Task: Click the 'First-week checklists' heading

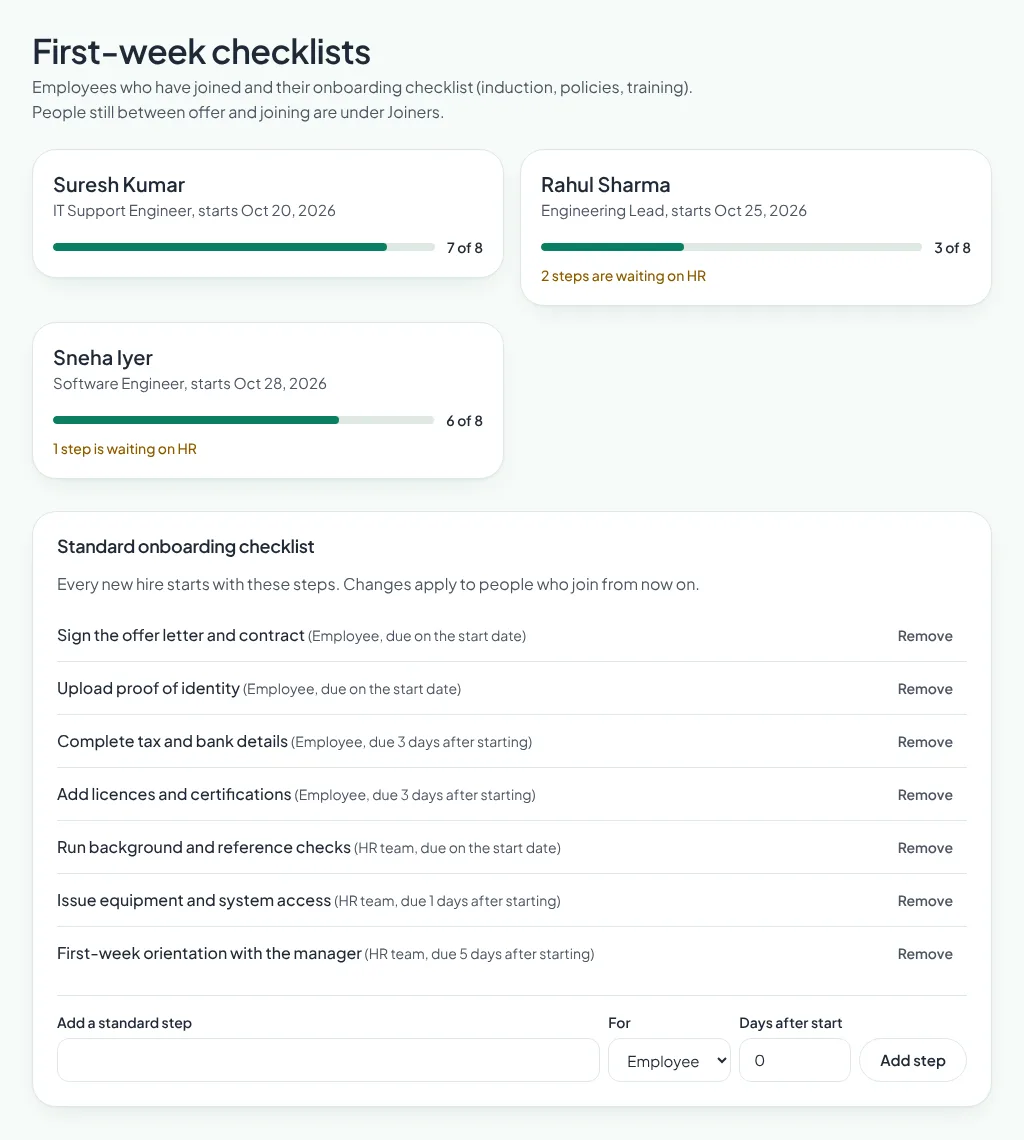Action: (201, 52)
